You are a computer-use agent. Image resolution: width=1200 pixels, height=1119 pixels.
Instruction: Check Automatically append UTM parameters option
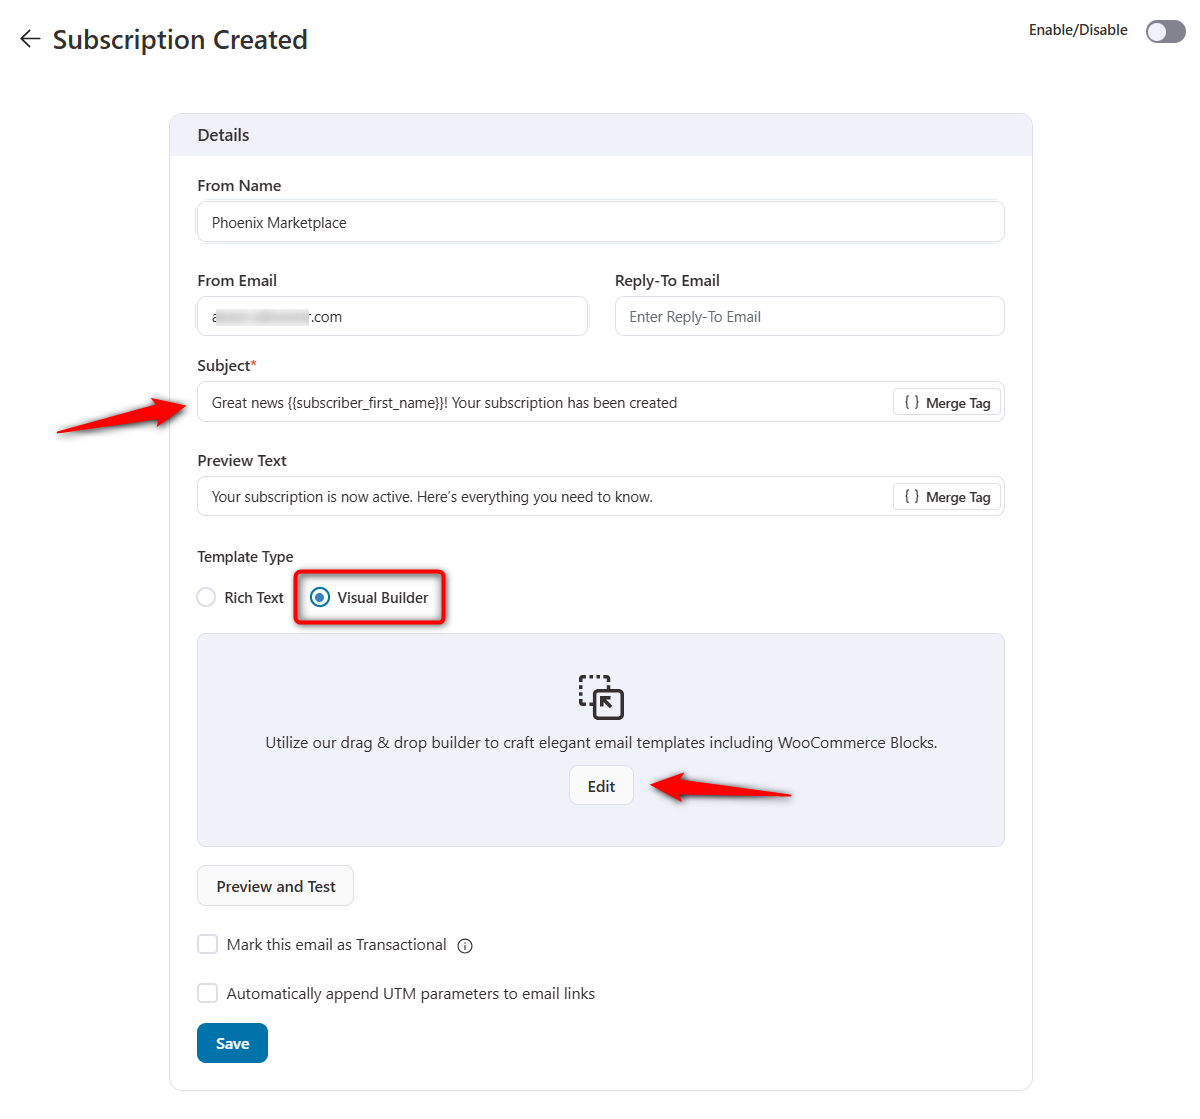click(207, 993)
